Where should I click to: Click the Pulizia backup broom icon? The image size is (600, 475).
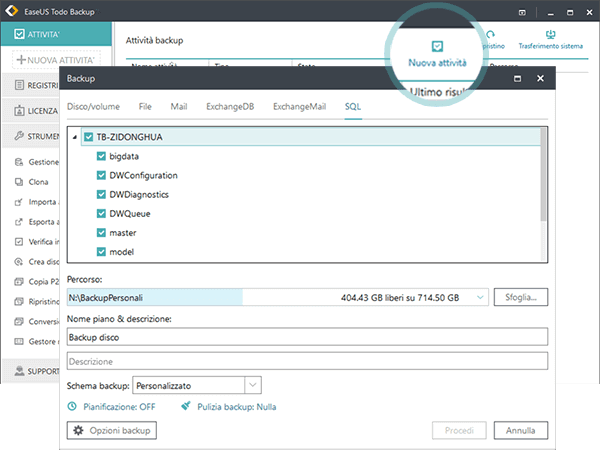point(186,406)
